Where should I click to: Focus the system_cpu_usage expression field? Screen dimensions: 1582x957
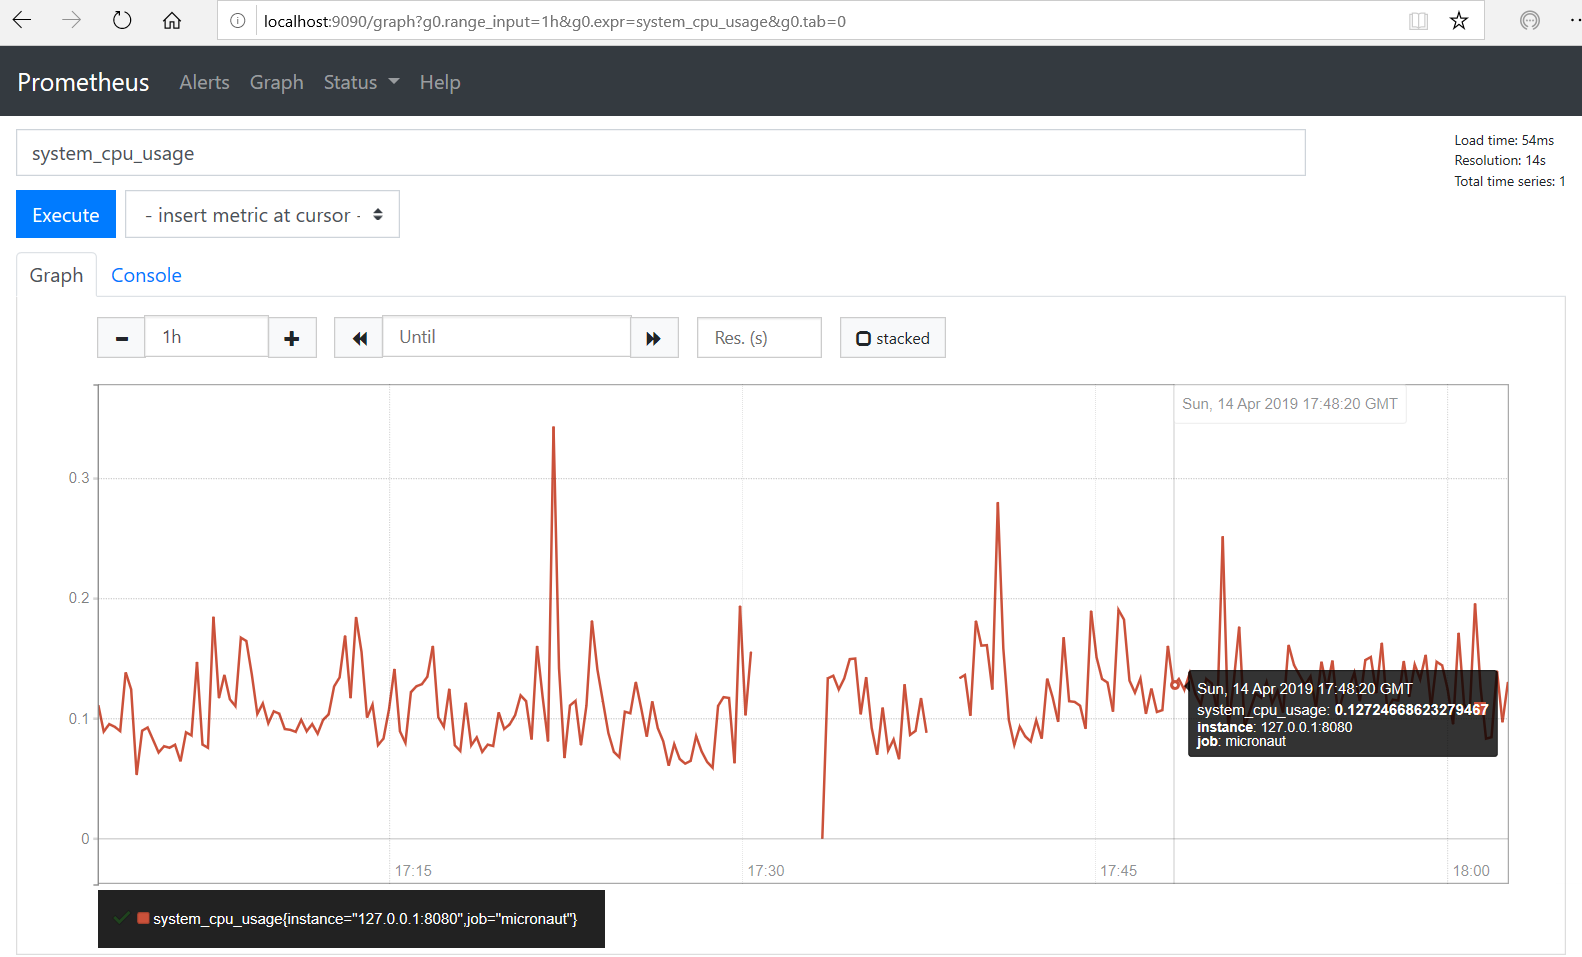660,153
